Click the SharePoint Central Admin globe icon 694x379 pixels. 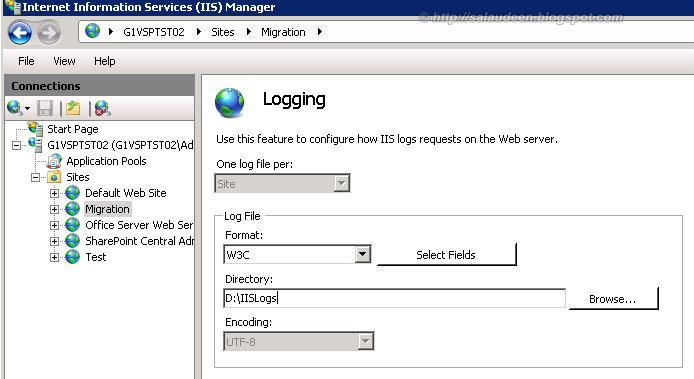(x=73, y=241)
